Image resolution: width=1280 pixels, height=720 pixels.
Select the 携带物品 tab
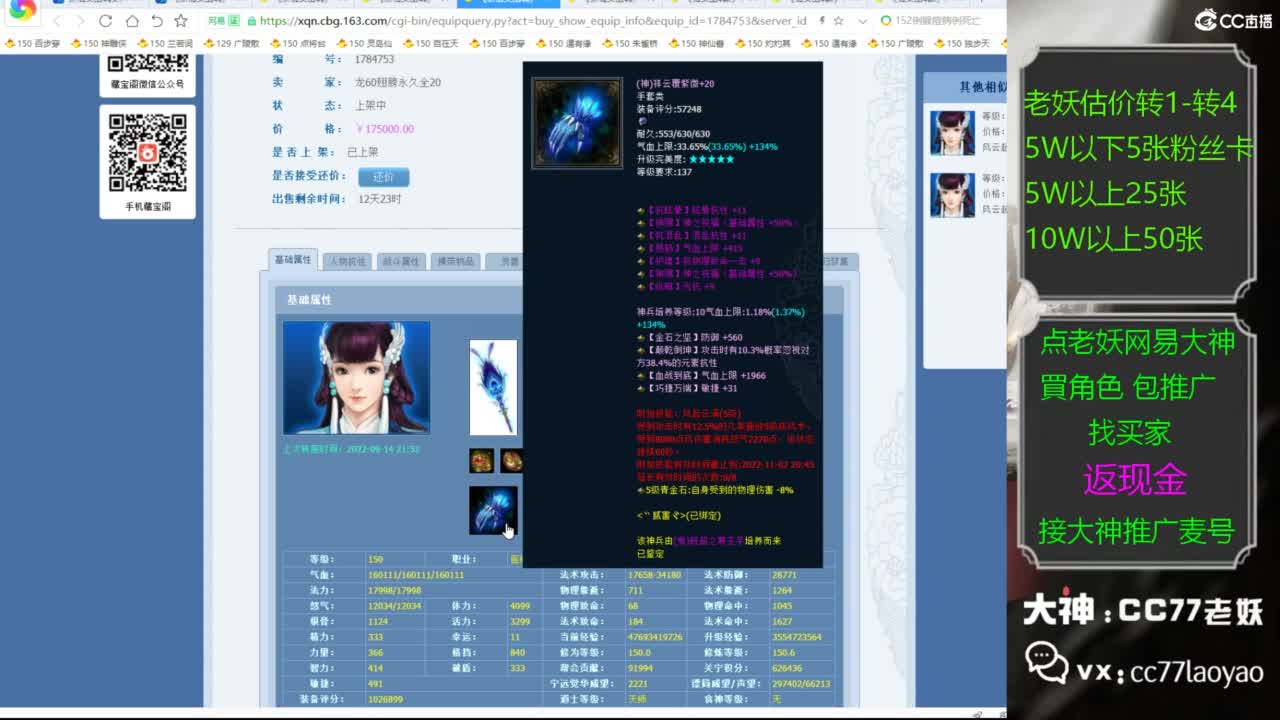[455, 261]
